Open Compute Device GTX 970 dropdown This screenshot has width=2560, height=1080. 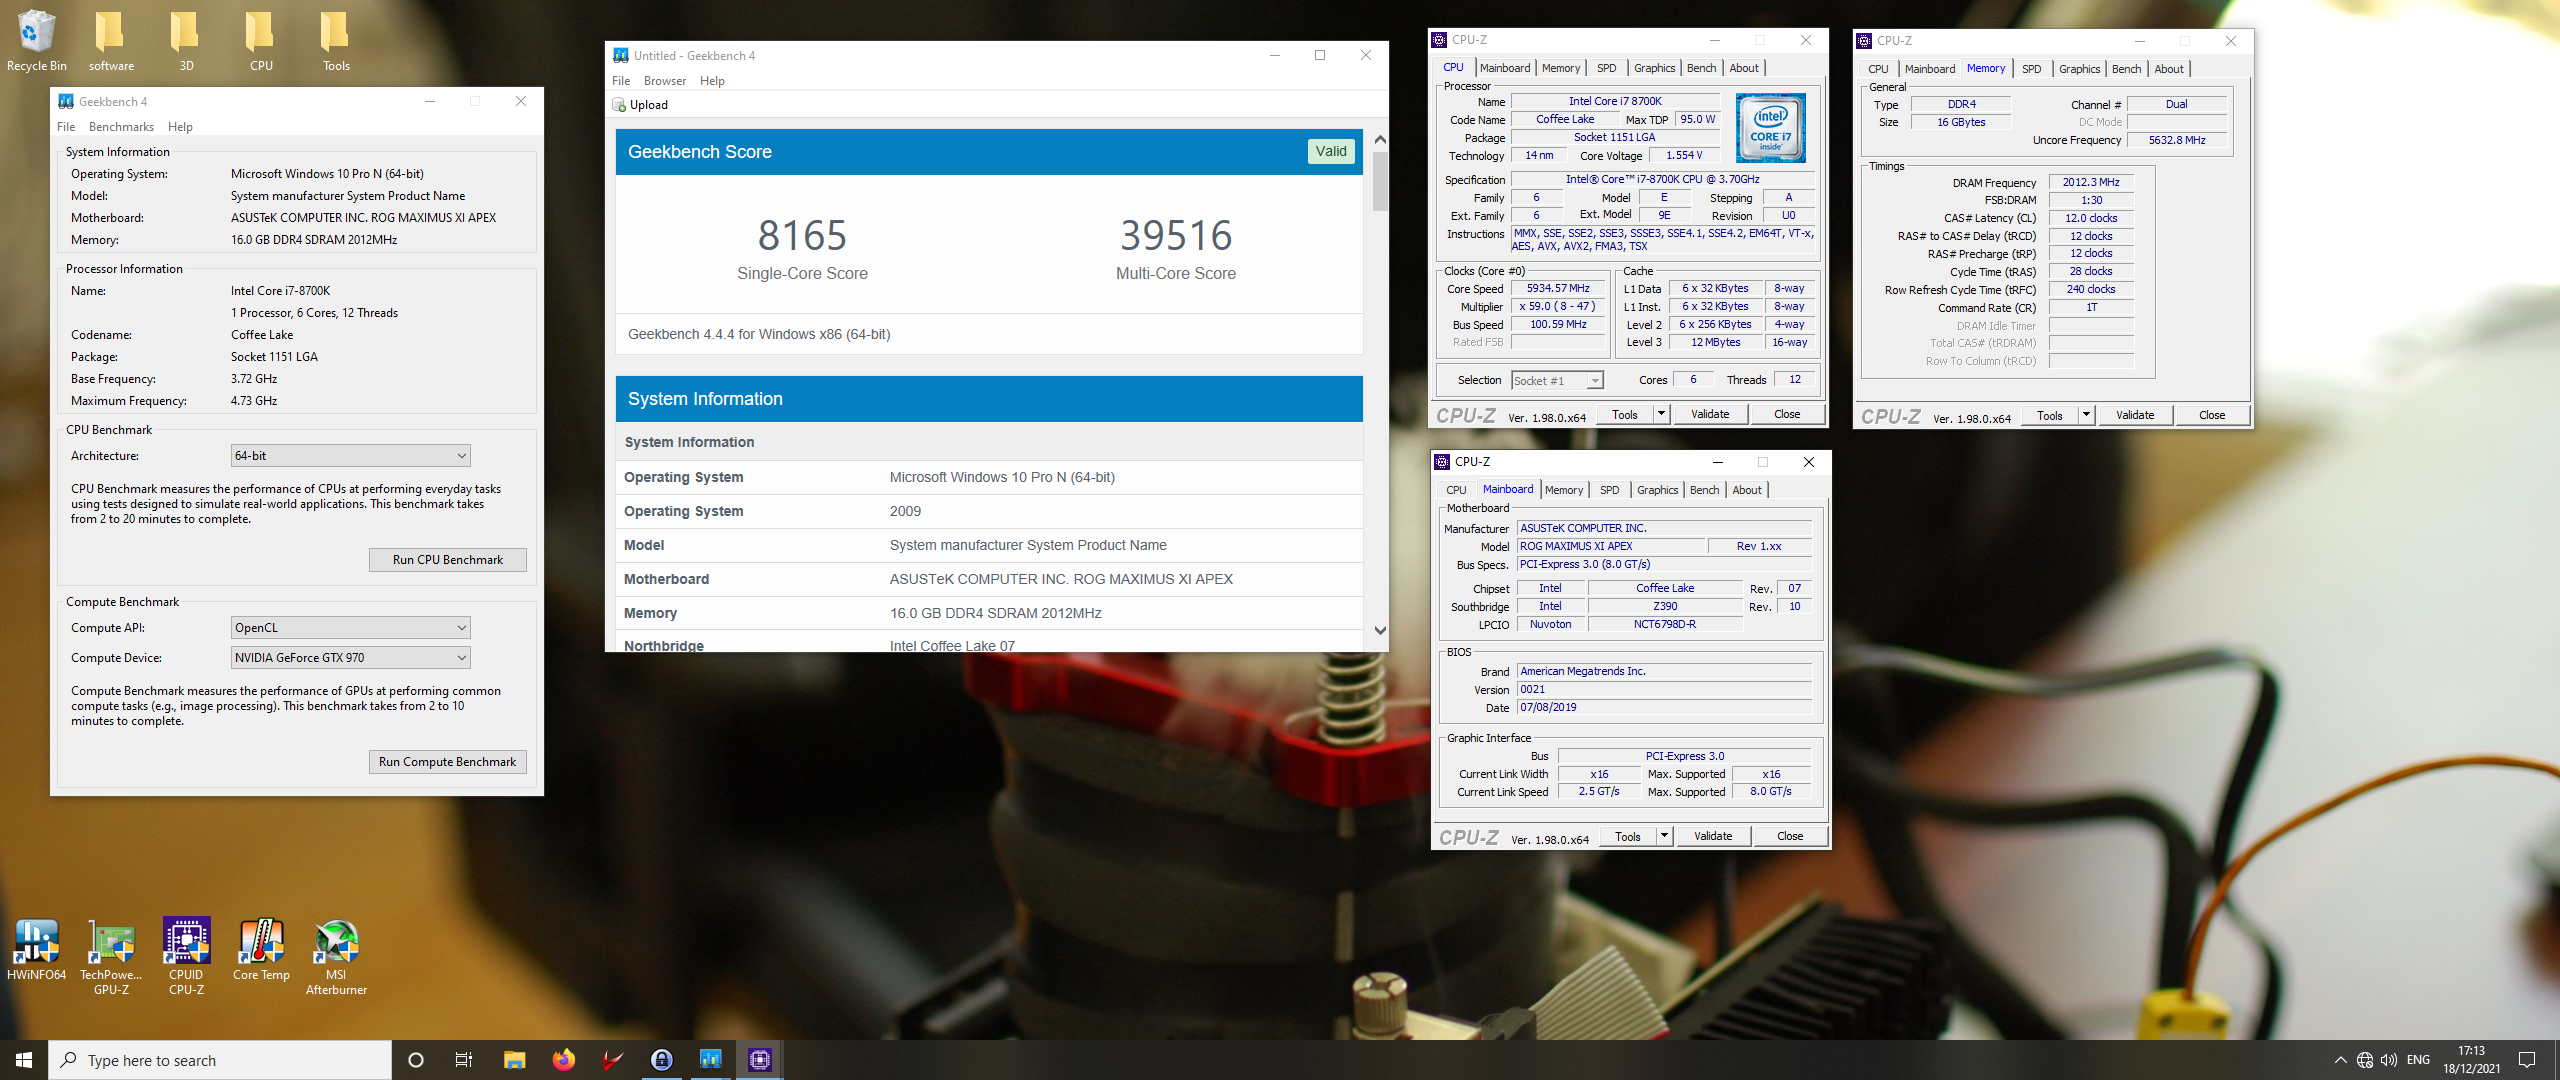tap(350, 658)
